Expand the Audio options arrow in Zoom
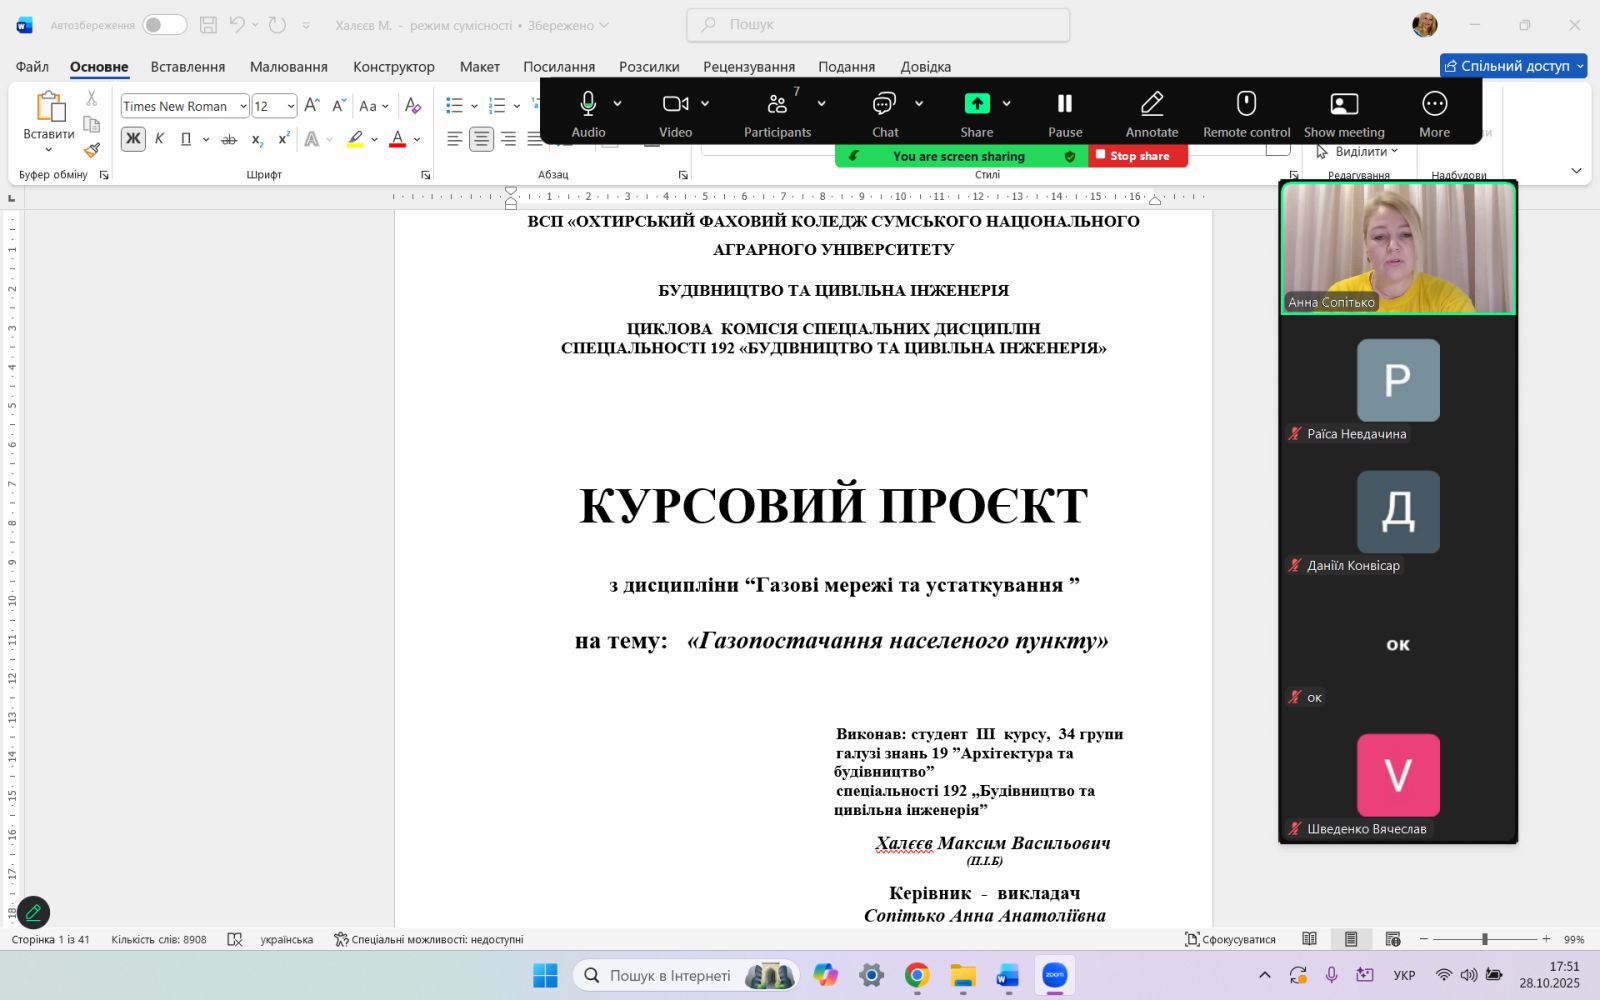Viewport: 1600px width, 1000px height. click(x=618, y=103)
